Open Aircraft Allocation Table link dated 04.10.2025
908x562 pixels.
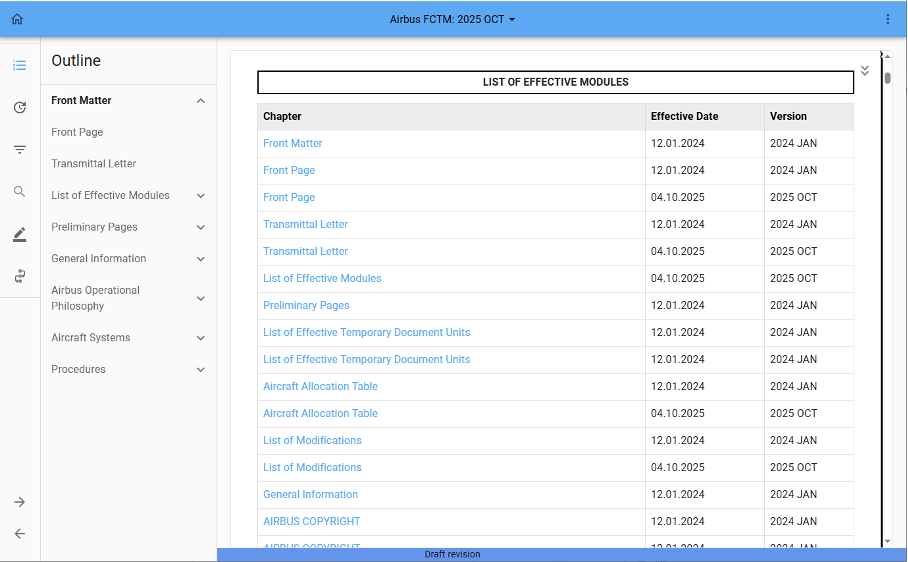point(320,413)
